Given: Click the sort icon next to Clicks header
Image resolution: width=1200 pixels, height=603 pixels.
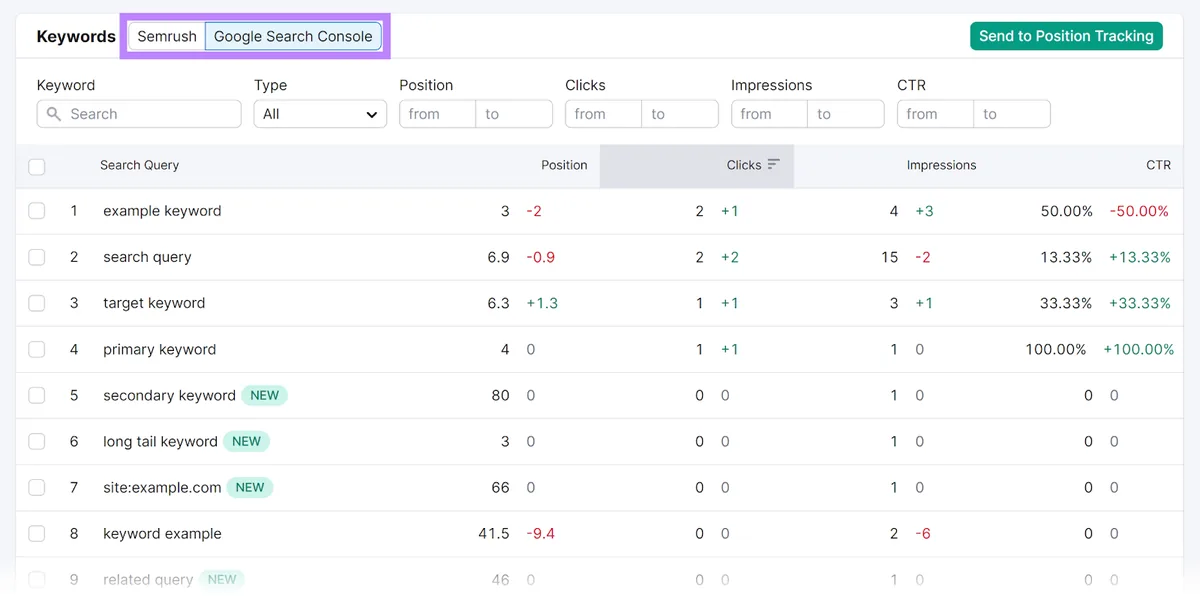Looking at the screenshot, I should 774,165.
